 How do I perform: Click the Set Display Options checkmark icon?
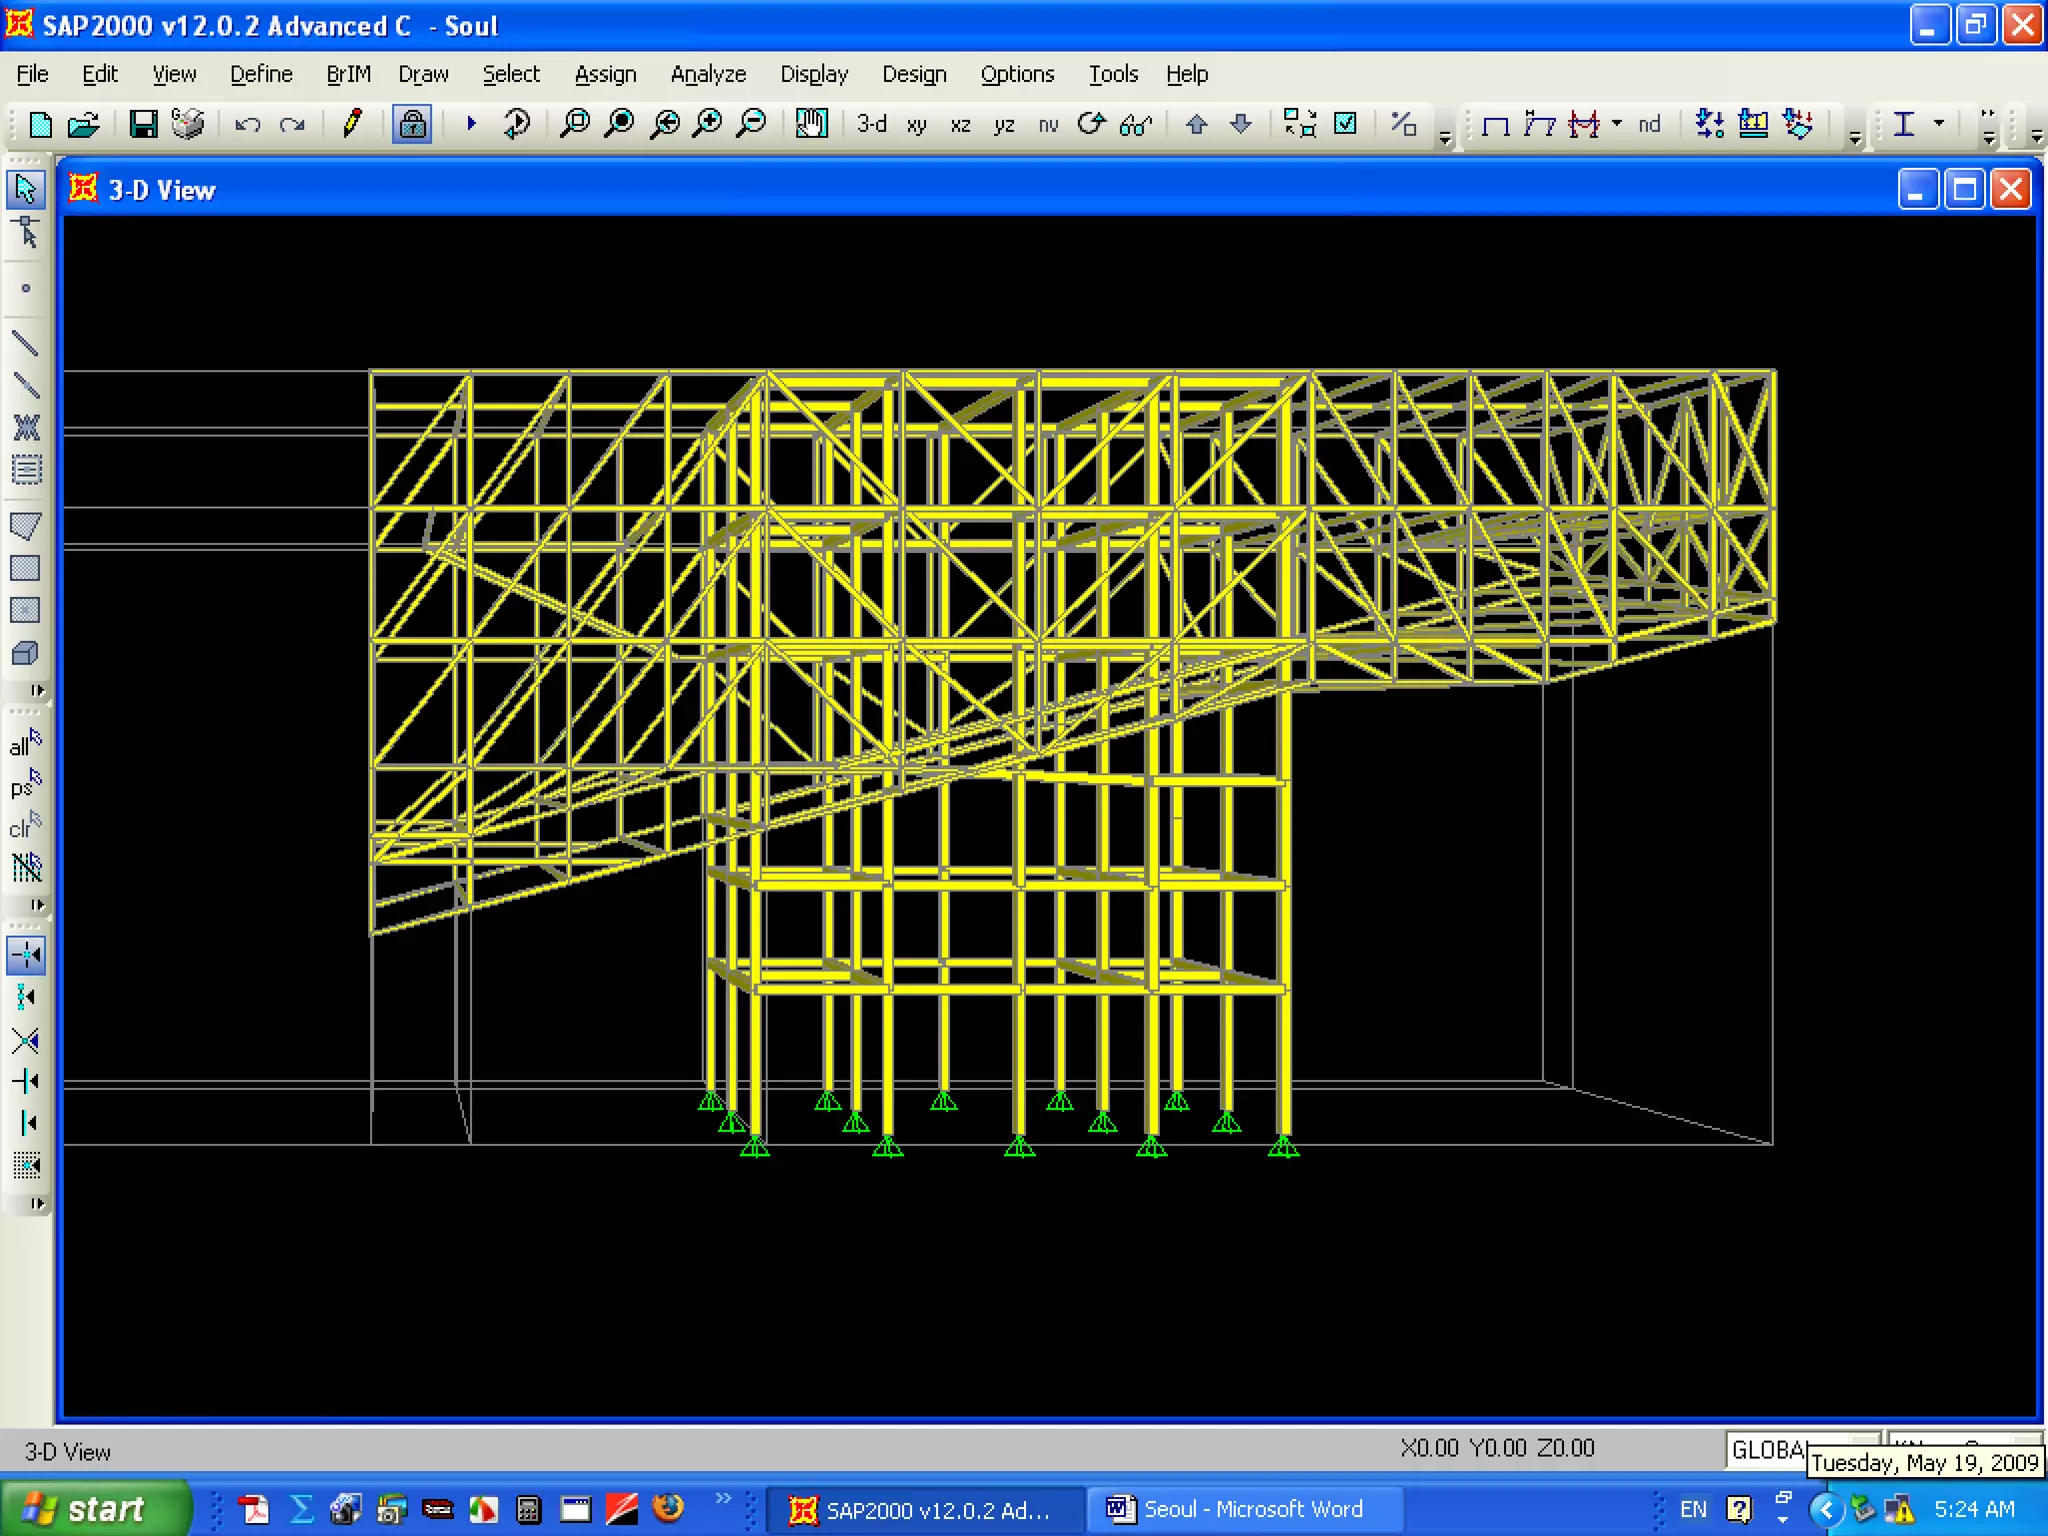pos(1346,124)
